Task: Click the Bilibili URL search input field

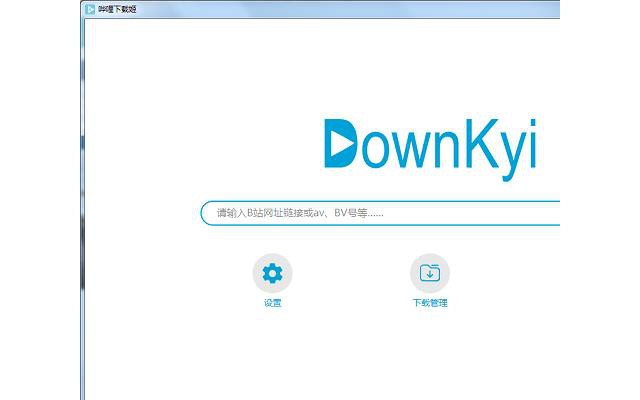Action: click(x=380, y=213)
